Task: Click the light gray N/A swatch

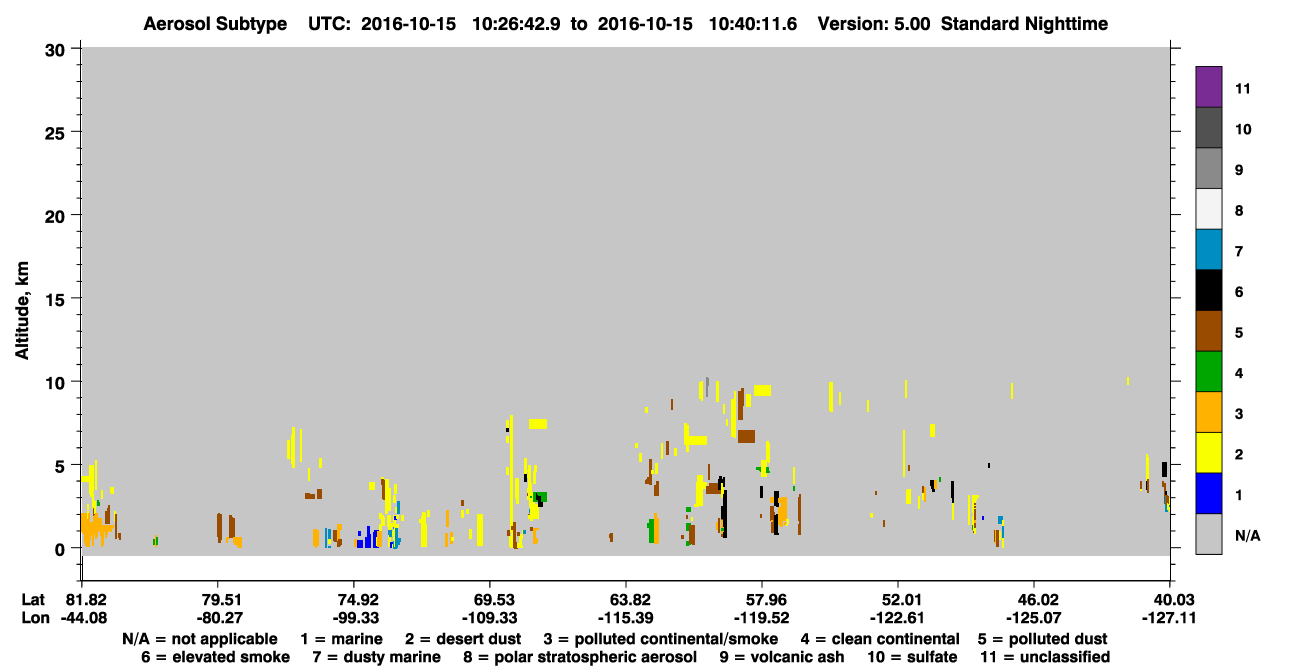Action: (x=1209, y=535)
